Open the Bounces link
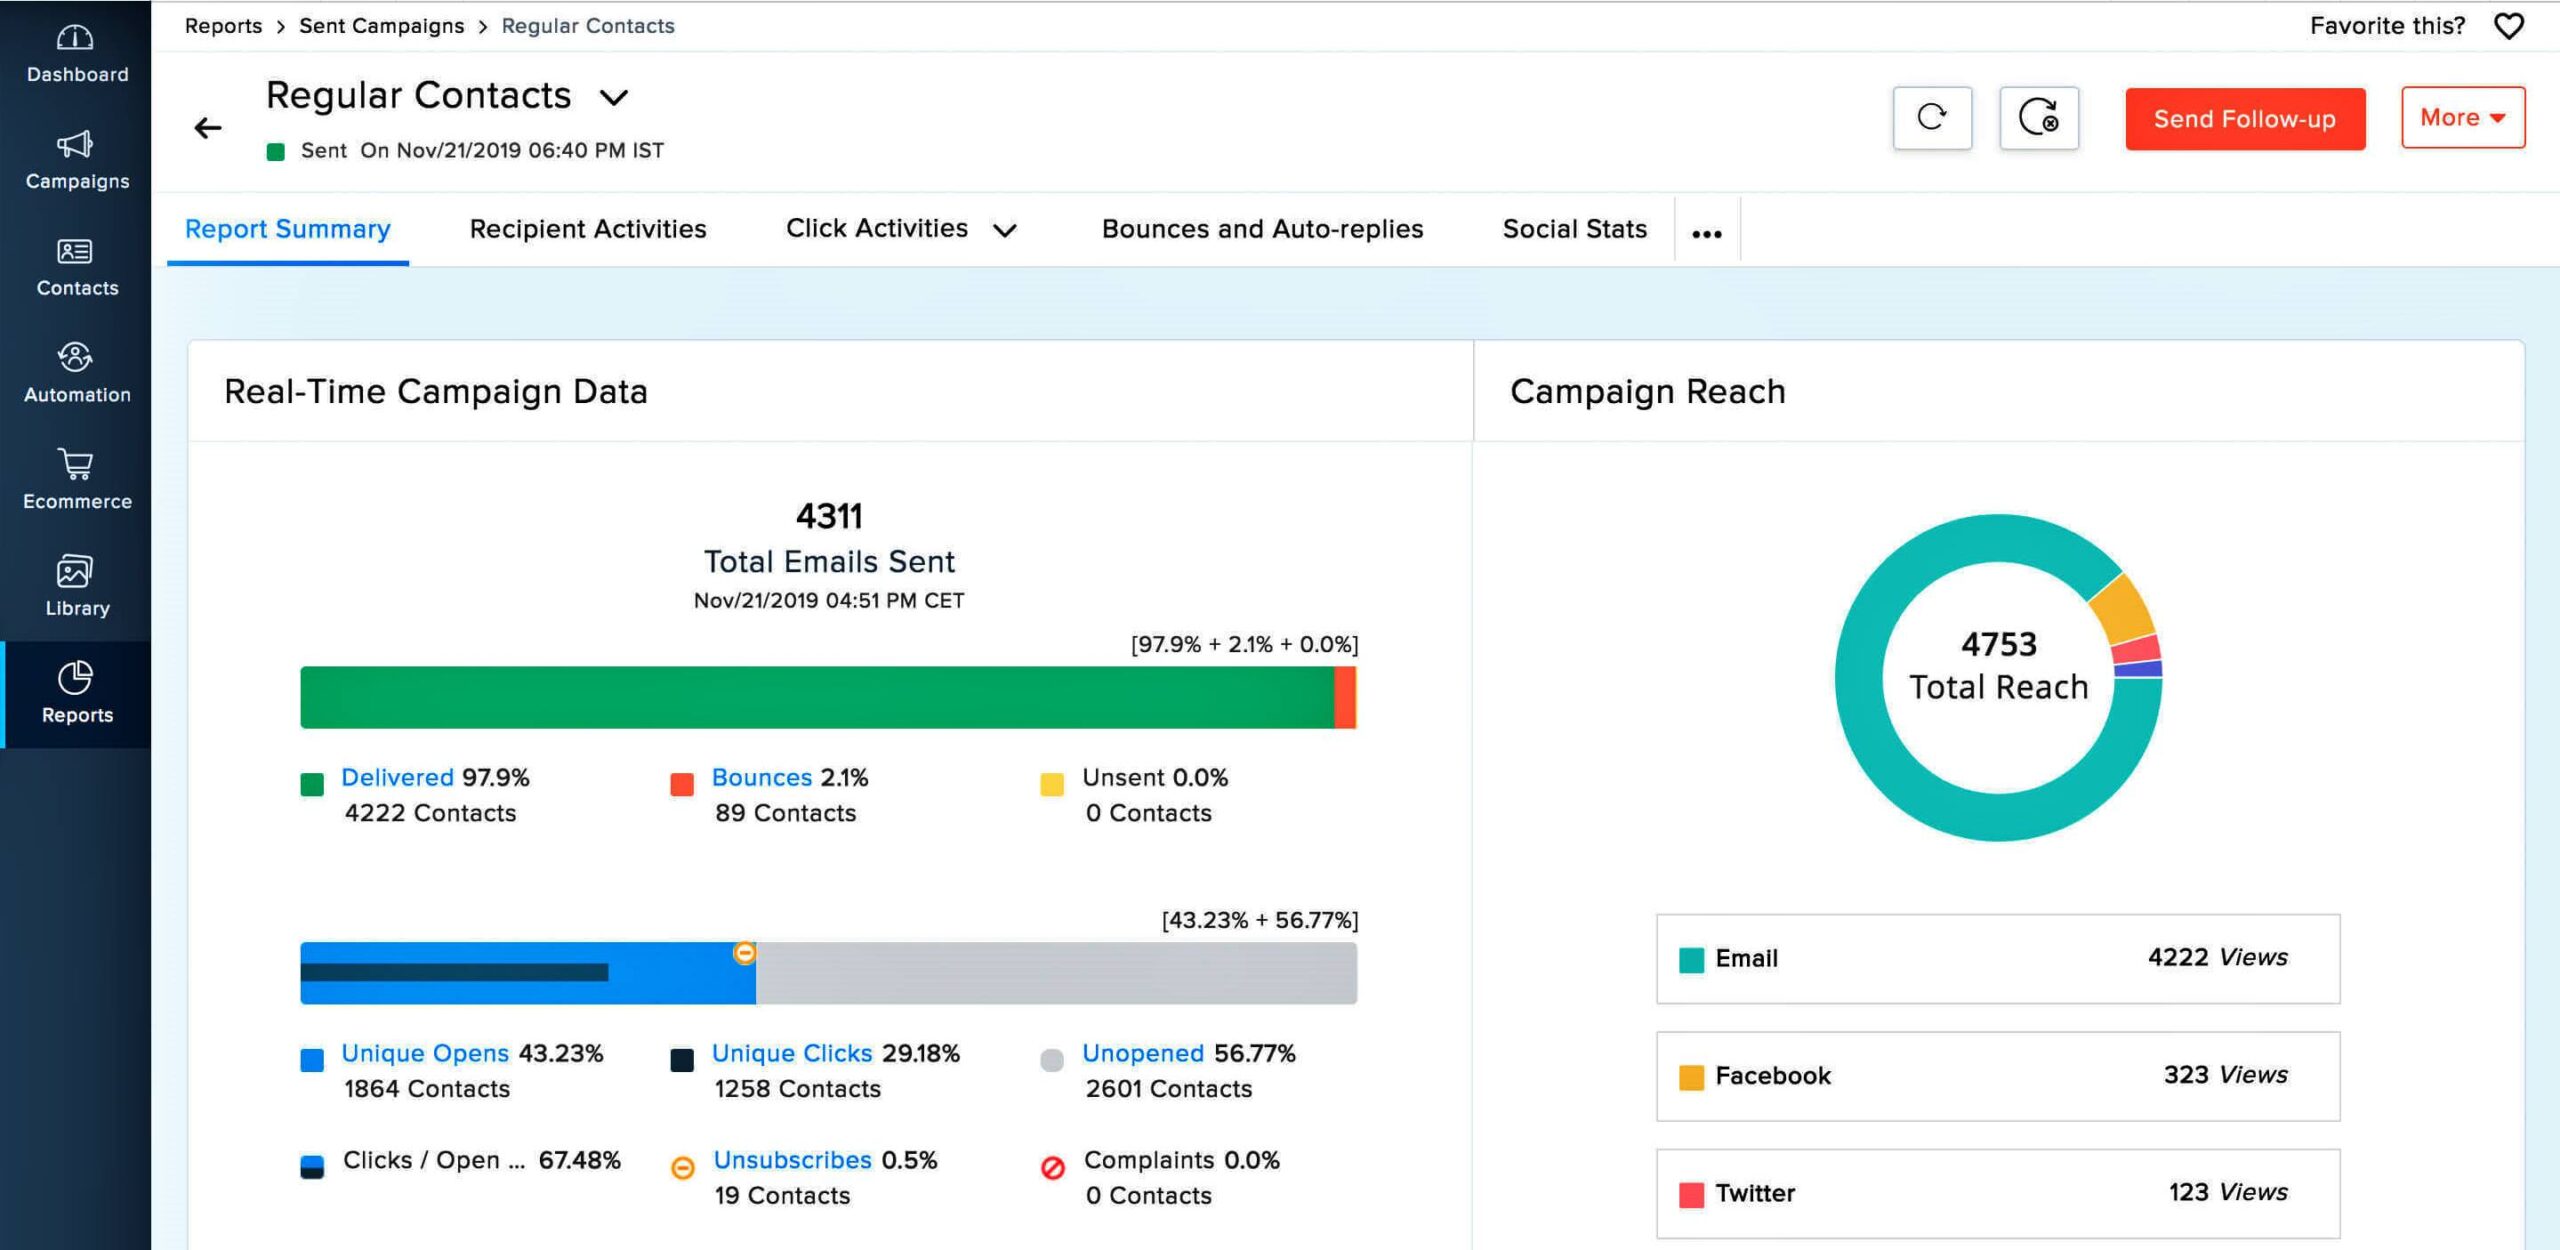Image resolution: width=2560 pixels, height=1250 pixels. click(762, 778)
